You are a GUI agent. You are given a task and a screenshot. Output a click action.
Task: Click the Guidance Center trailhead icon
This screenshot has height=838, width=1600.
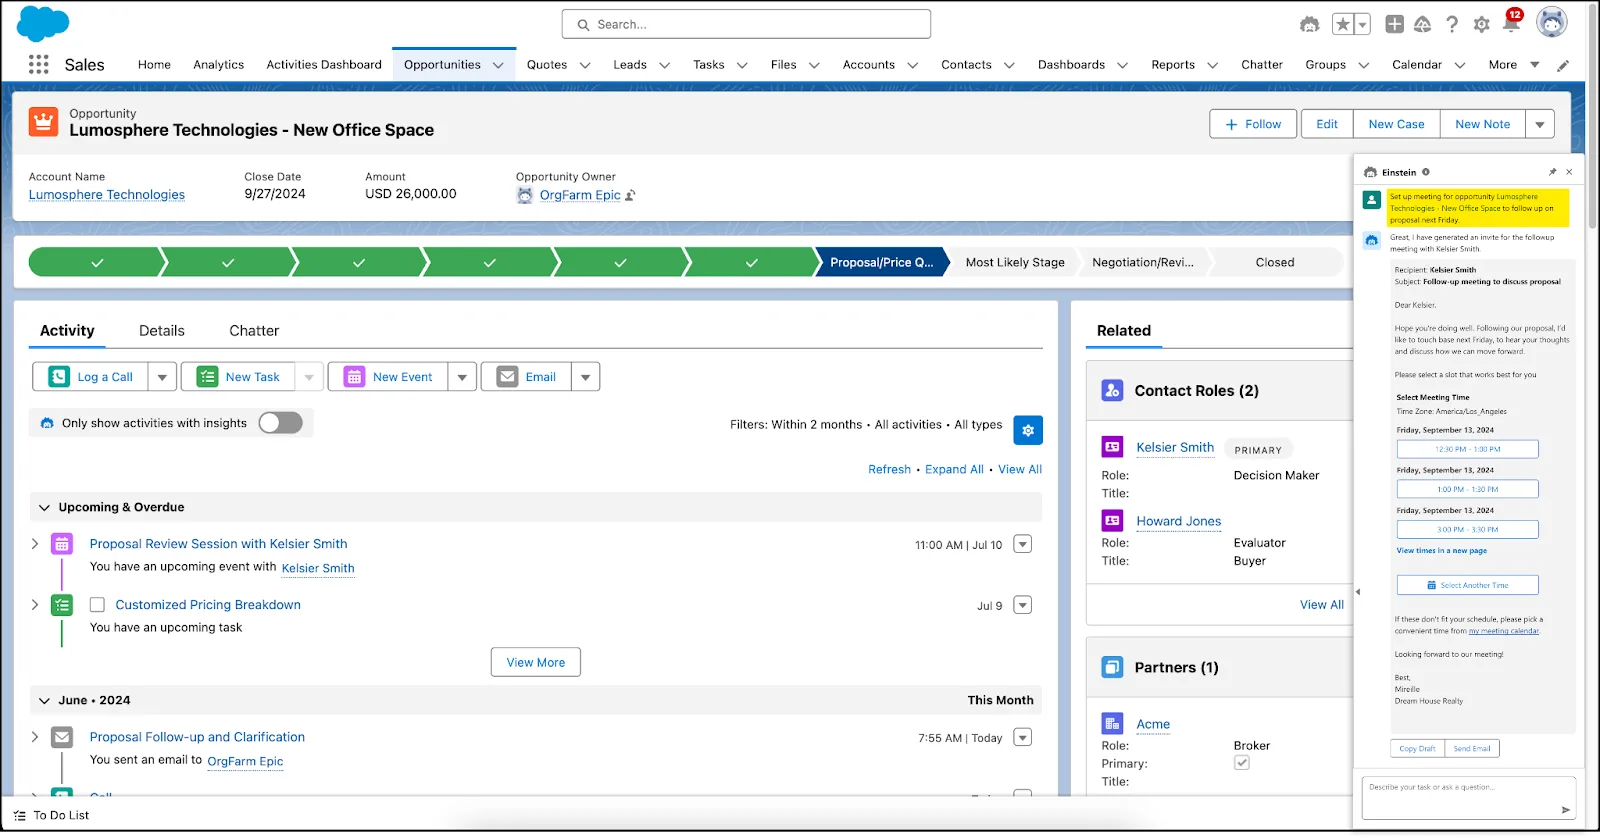coord(1422,24)
